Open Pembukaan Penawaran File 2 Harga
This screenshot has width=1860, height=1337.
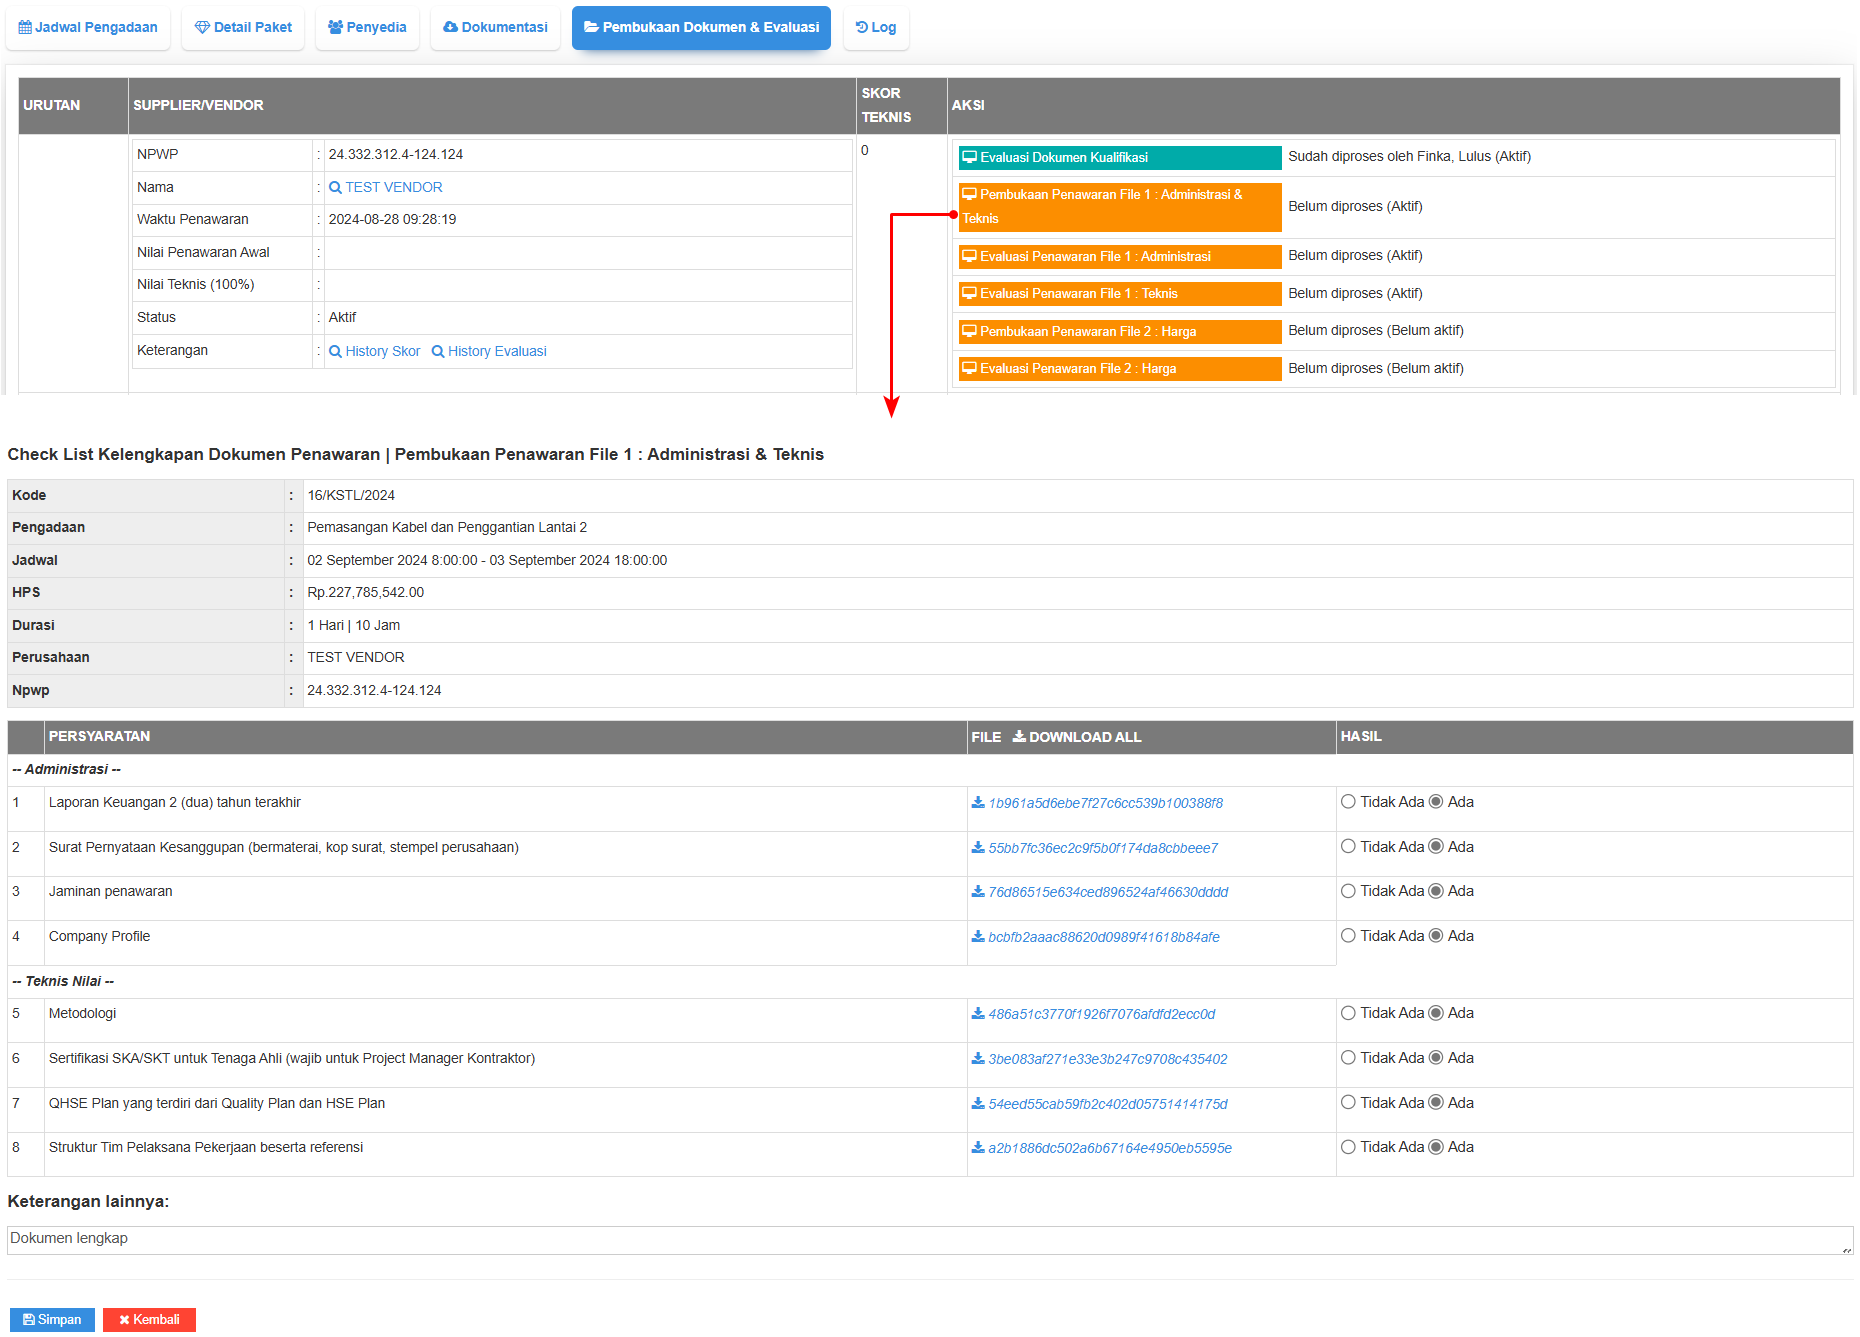(1119, 332)
